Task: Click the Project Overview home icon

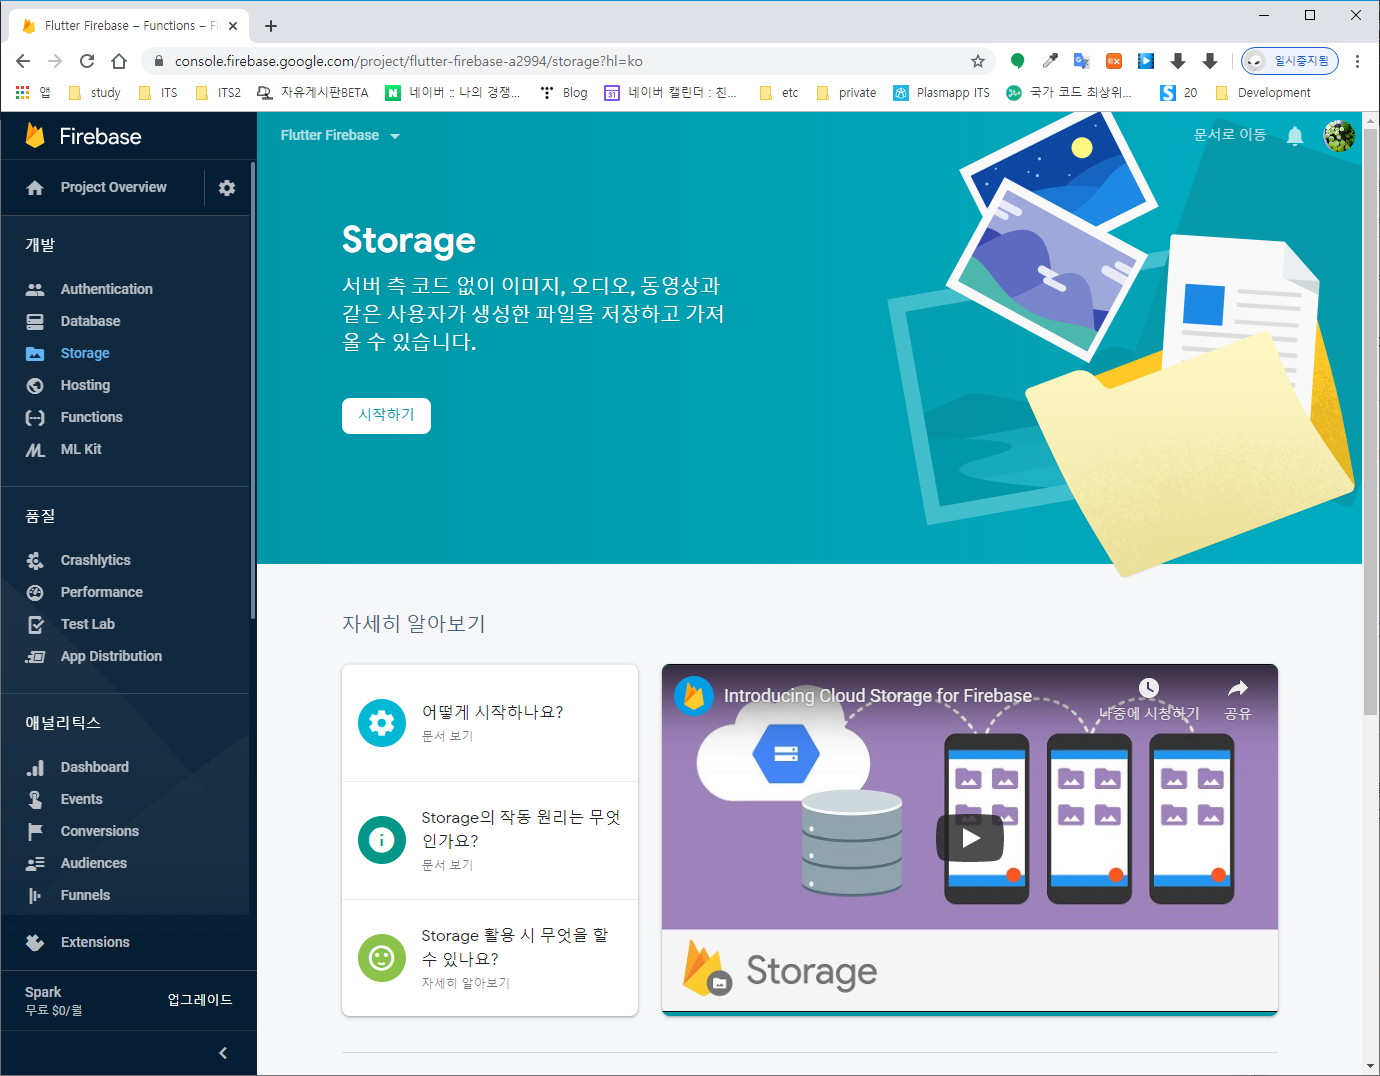Action: coord(35,188)
